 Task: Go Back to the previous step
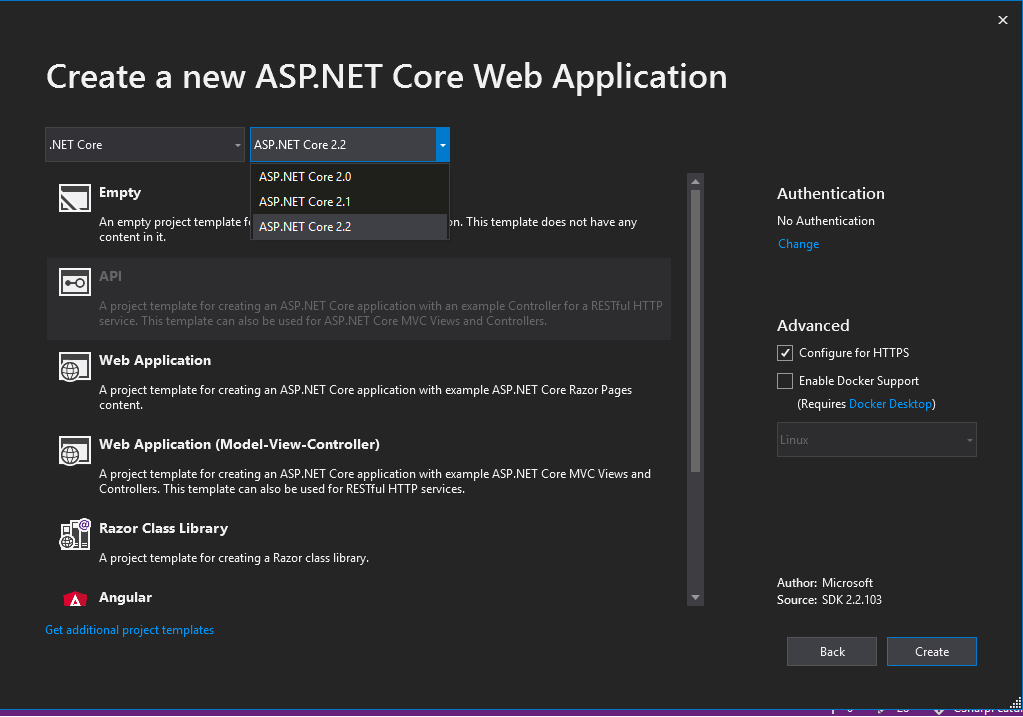tap(832, 652)
